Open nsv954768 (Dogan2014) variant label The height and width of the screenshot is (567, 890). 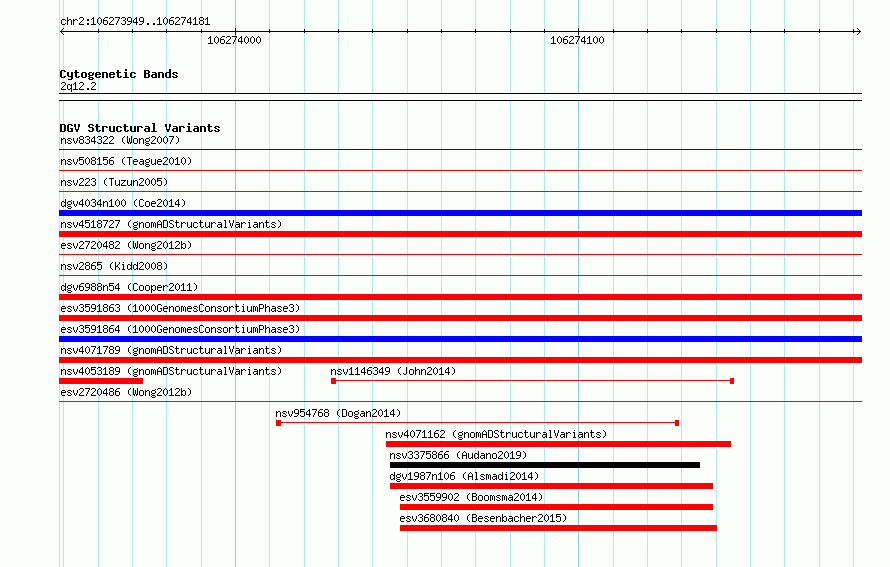coord(338,413)
